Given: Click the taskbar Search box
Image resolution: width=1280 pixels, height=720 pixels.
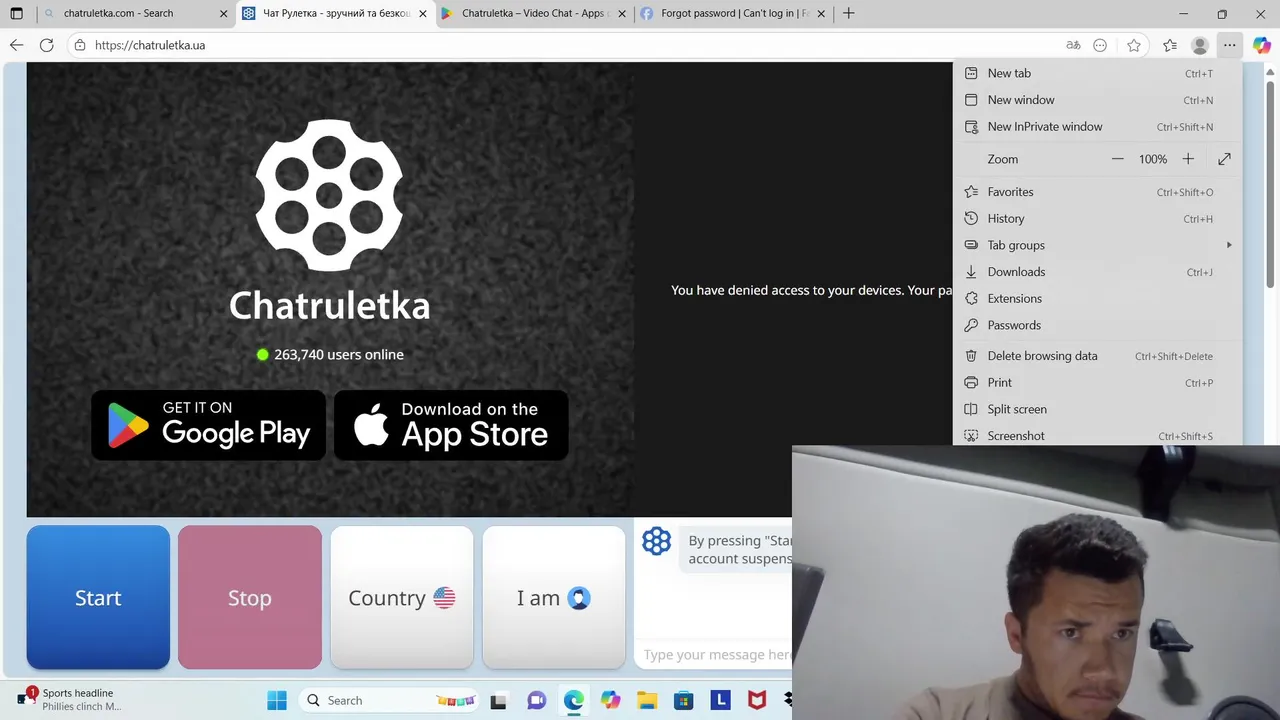Looking at the screenshot, I should [x=388, y=700].
